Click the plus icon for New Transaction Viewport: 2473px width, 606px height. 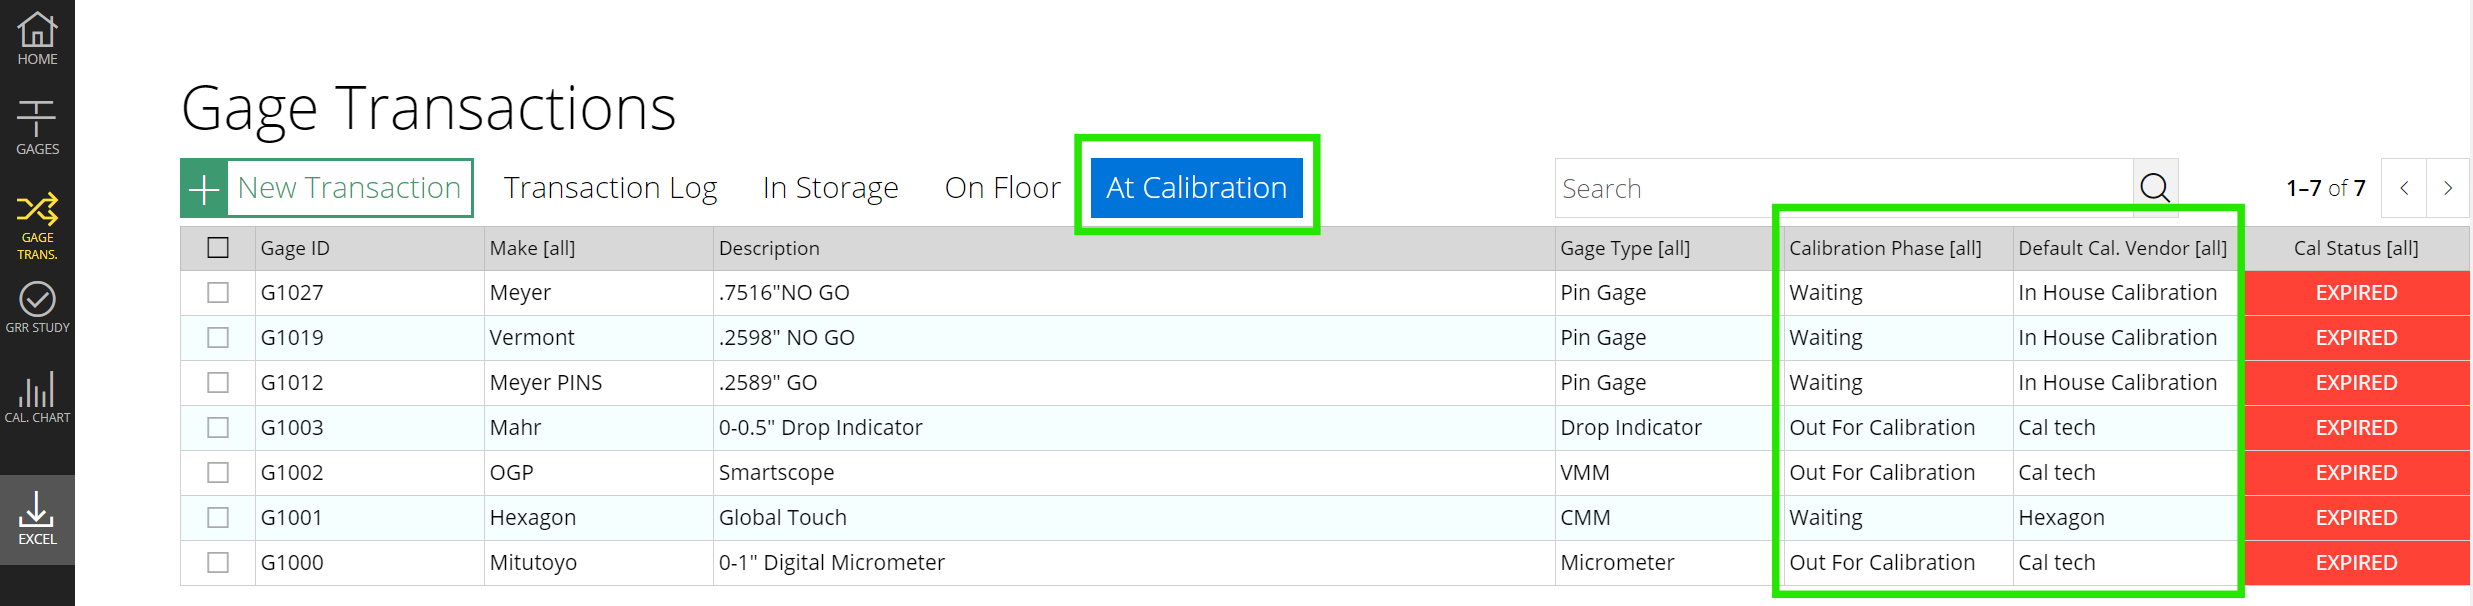point(204,188)
